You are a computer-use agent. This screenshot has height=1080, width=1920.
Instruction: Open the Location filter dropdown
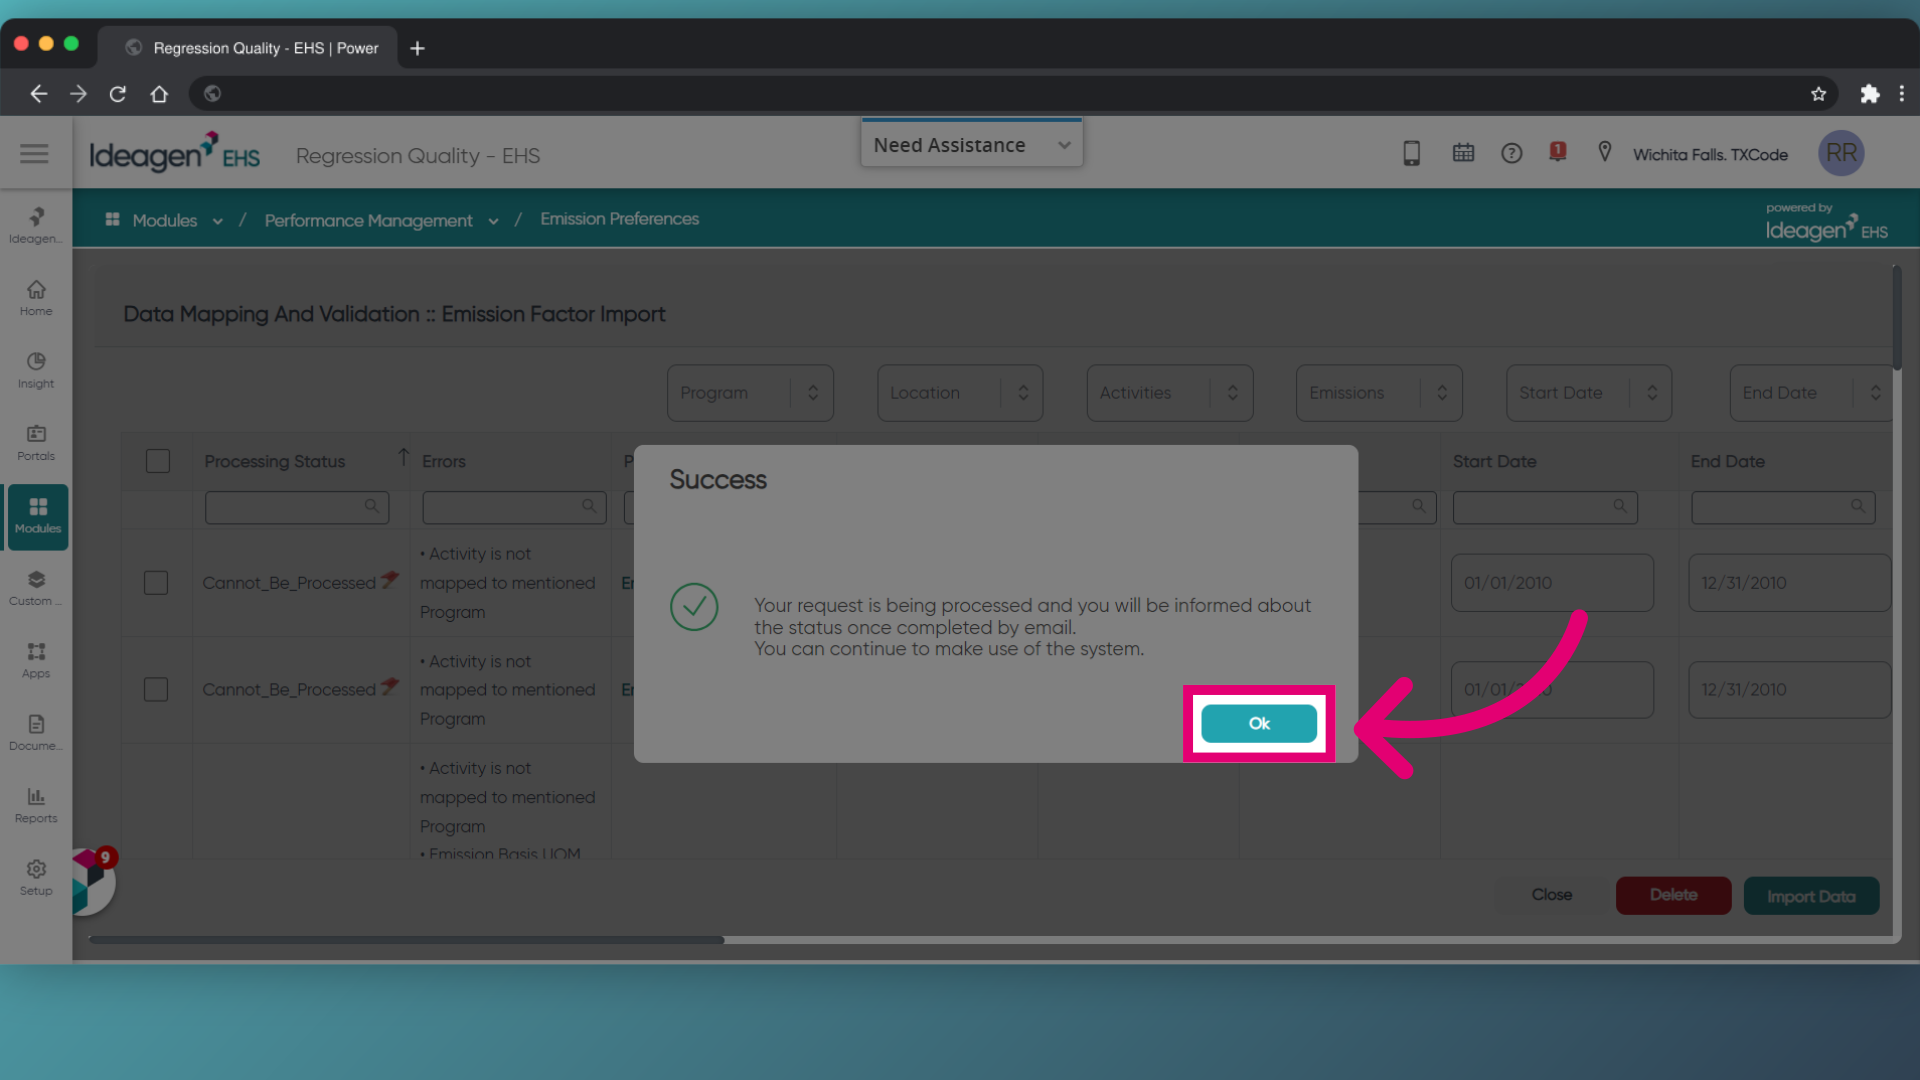[x=960, y=393]
